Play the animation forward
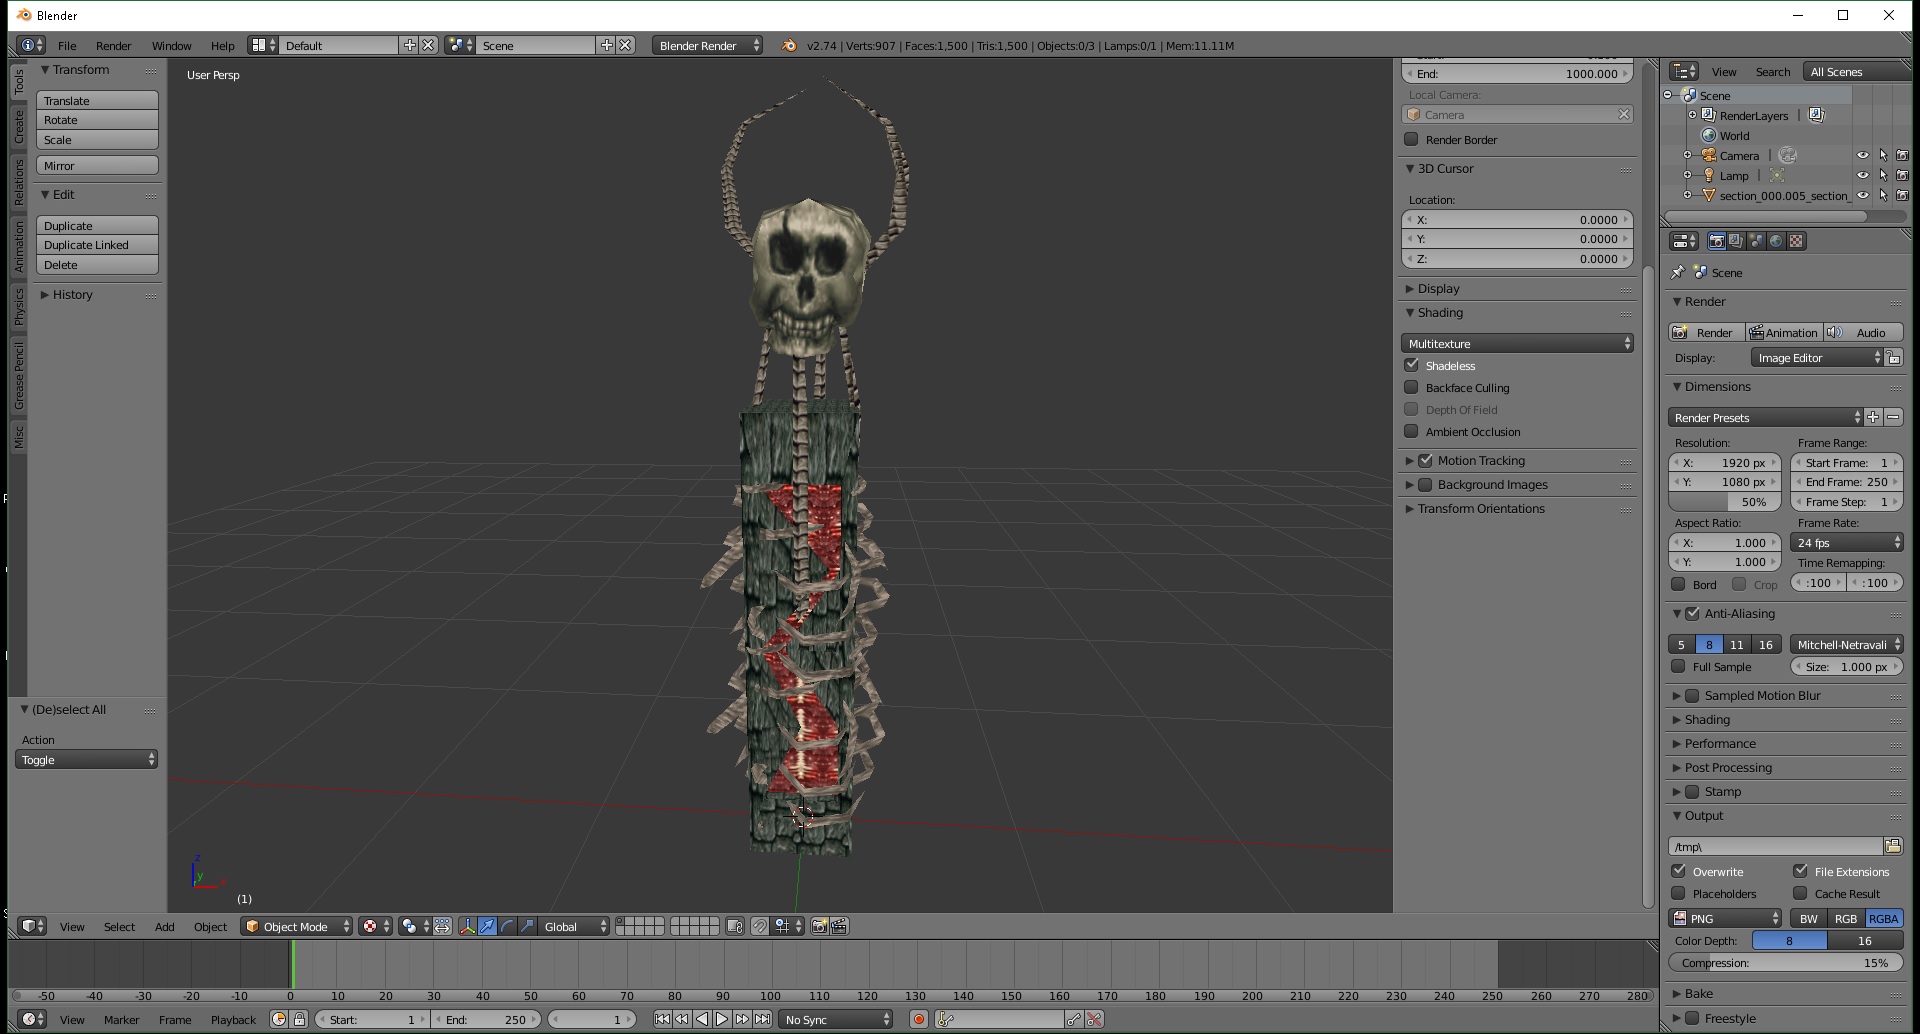This screenshot has width=1920, height=1034. pyautogui.click(x=722, y=1019)
